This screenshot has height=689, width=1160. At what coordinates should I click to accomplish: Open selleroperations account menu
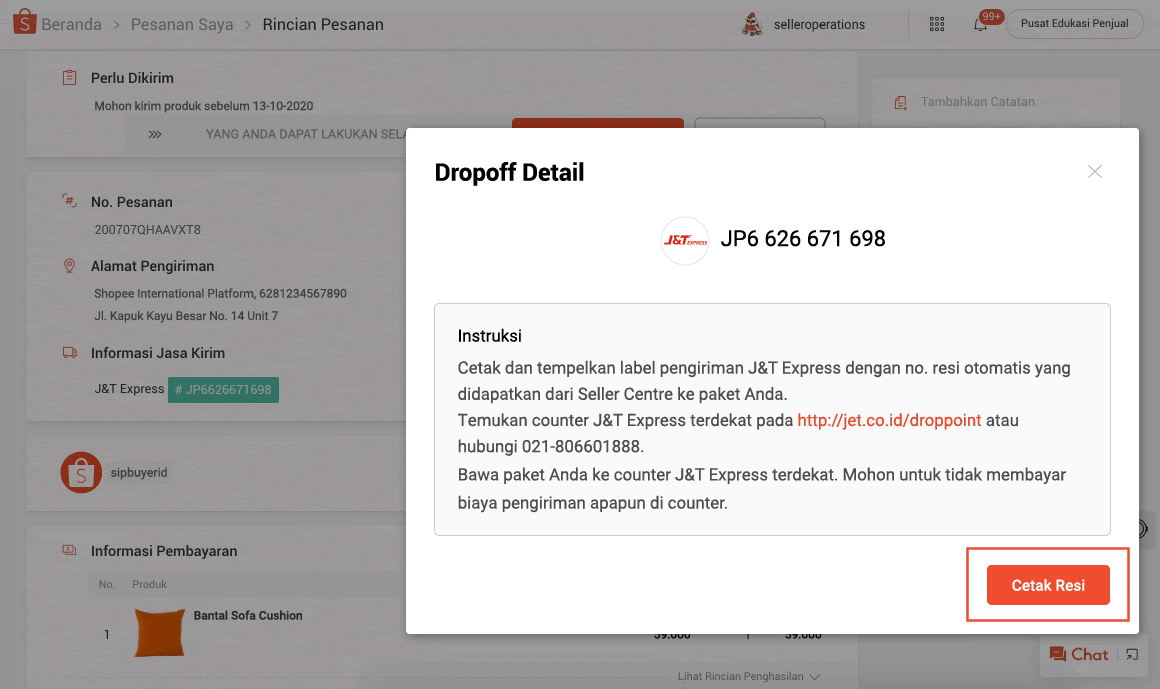pyautogui.click(x=819, y=24)
